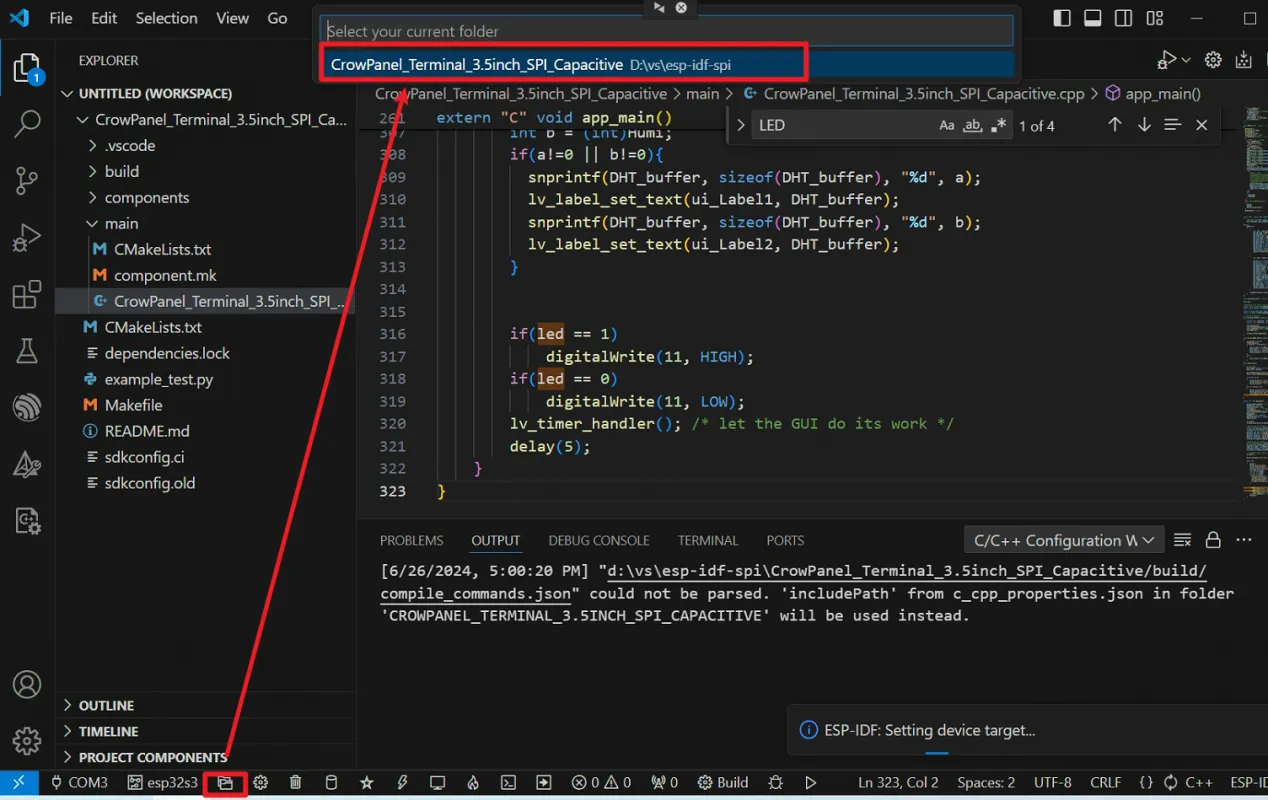Toggle Secondary Side Bar layout
This screenshot has height=800, width=1268.
click(1124, 18)
